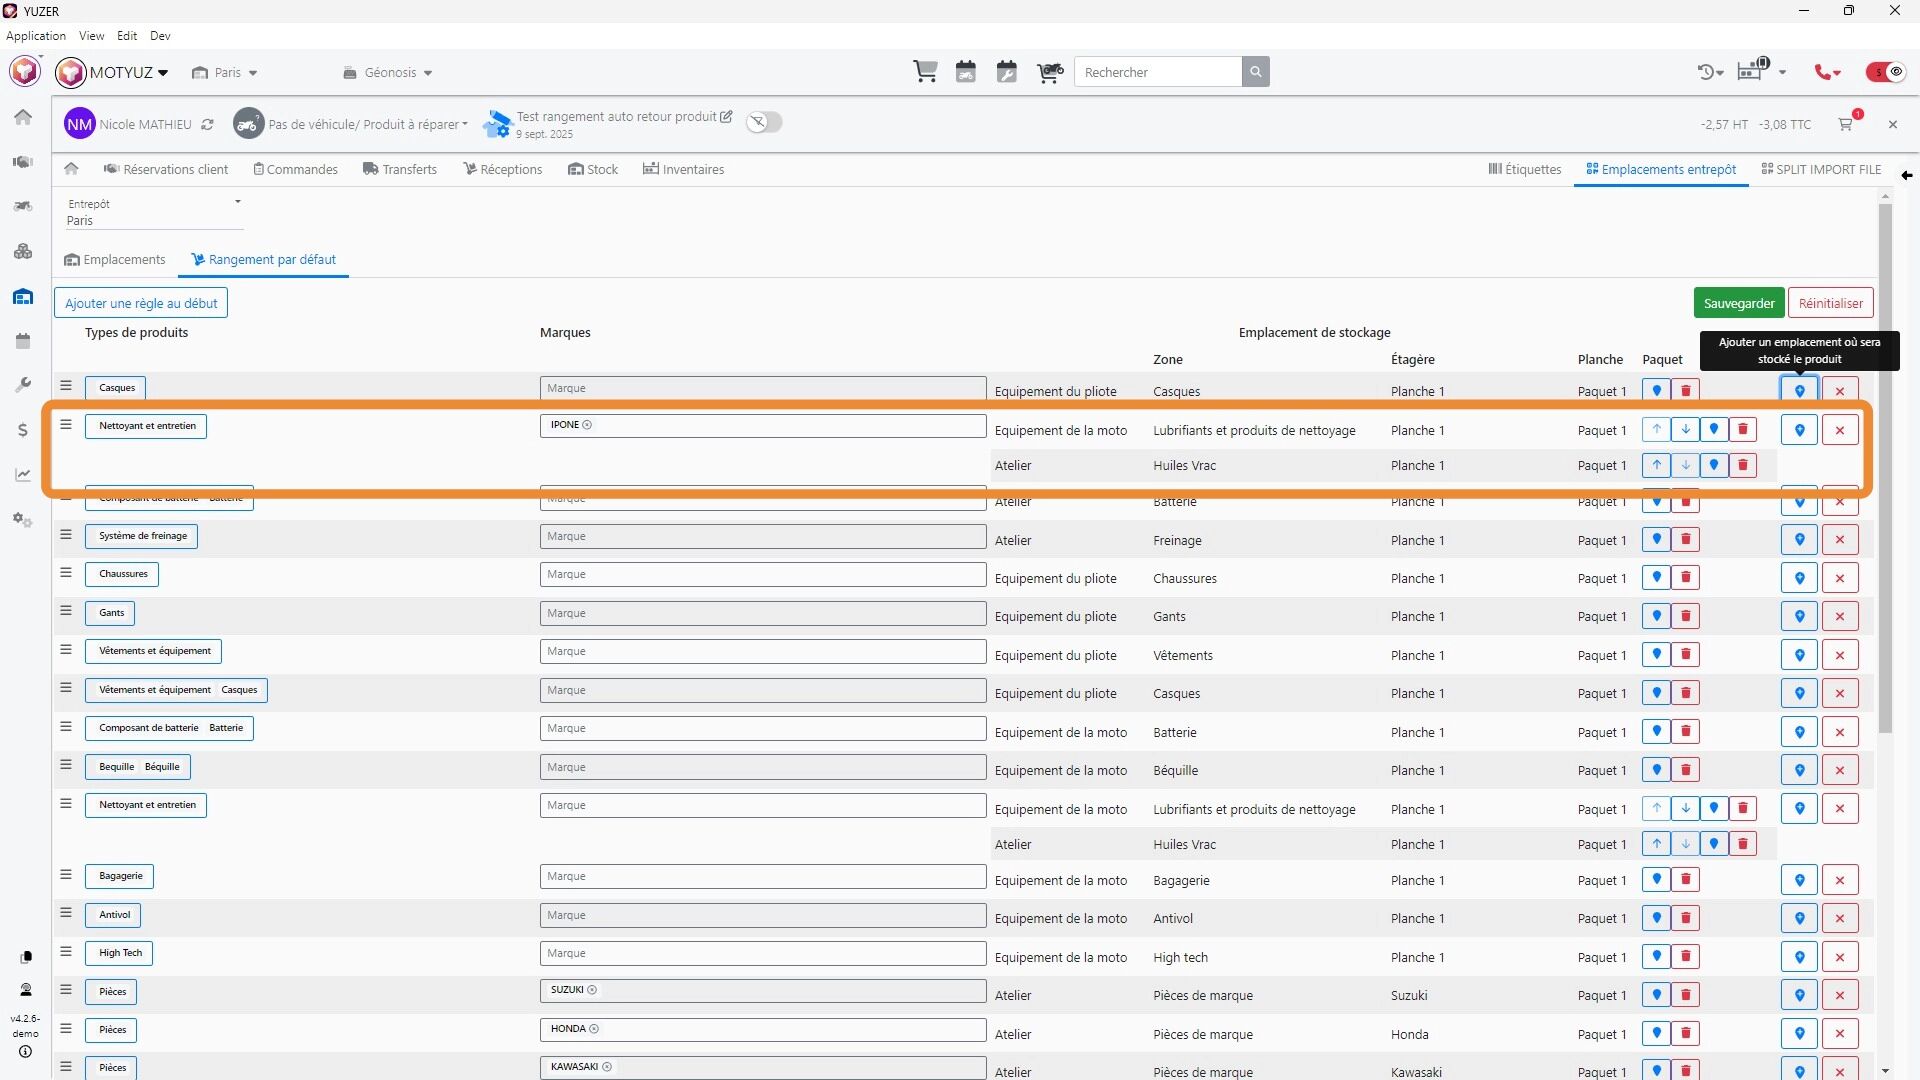Screen dimensions: 1920x1080
Task: Click the calendar with wrench icon
Action: 1007,72
